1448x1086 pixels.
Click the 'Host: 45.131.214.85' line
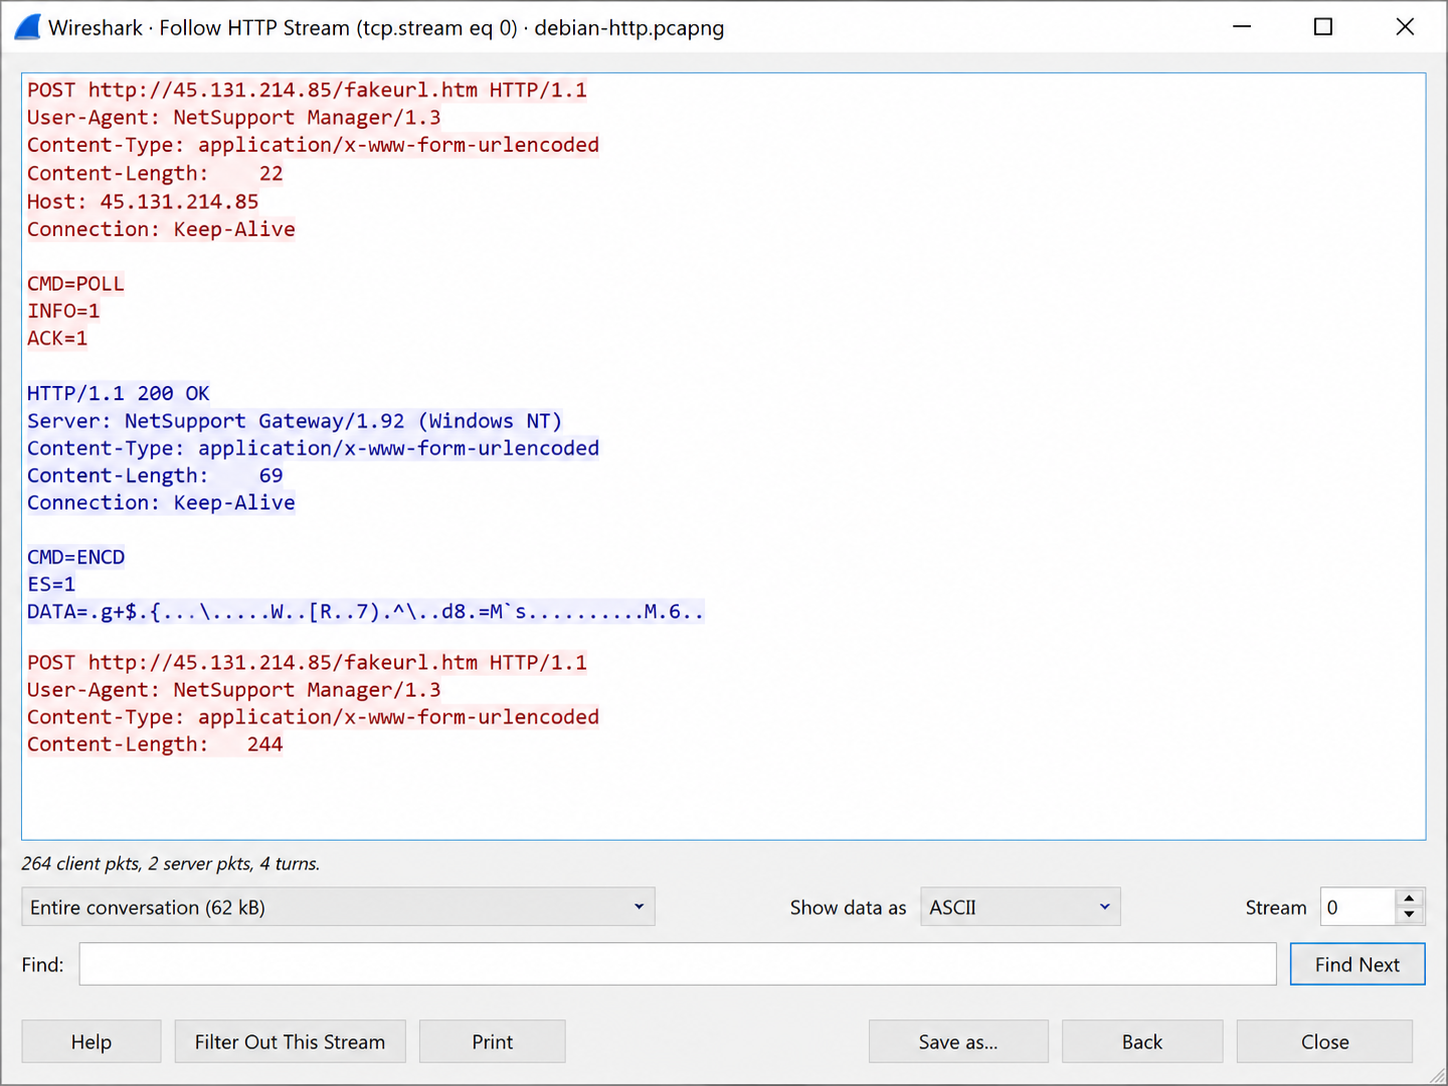point(143,201)
